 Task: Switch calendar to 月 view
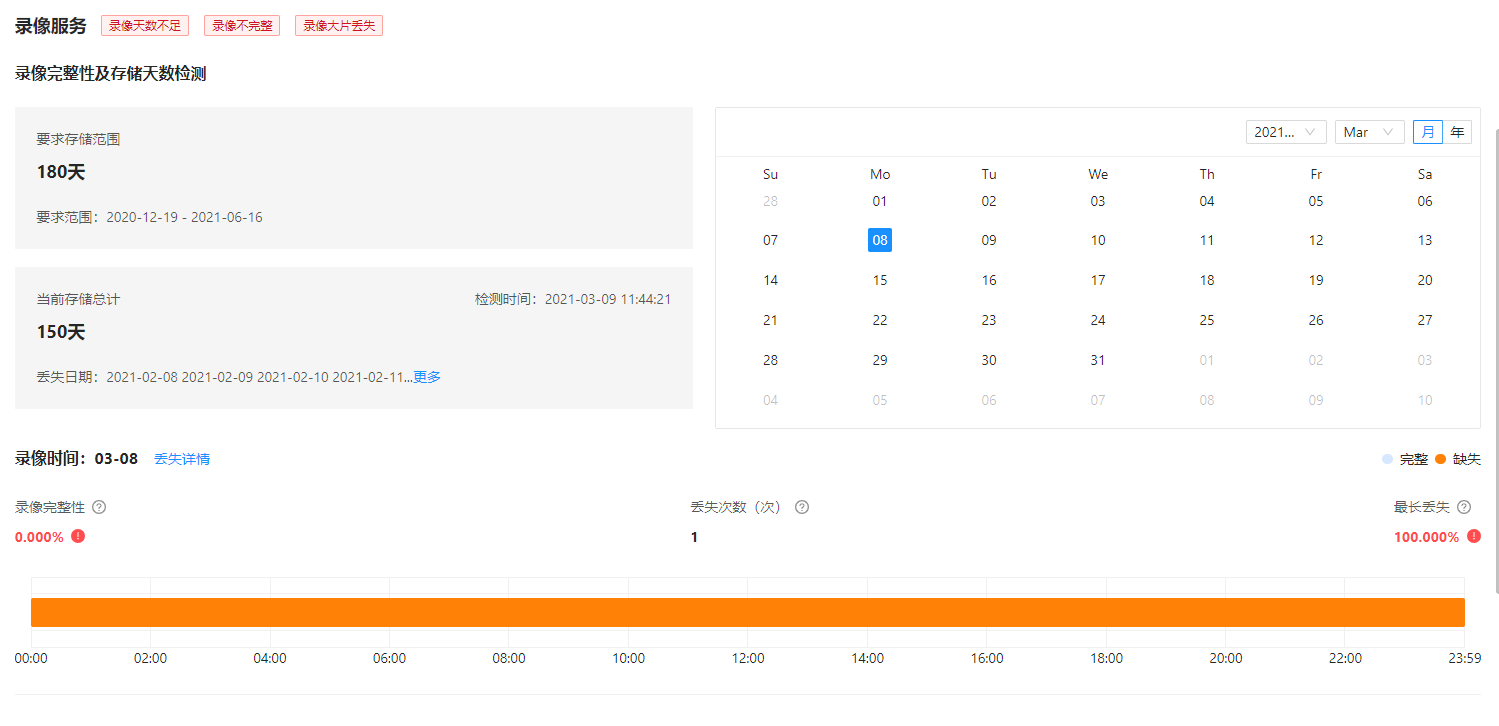click(x=1427, y=132)
